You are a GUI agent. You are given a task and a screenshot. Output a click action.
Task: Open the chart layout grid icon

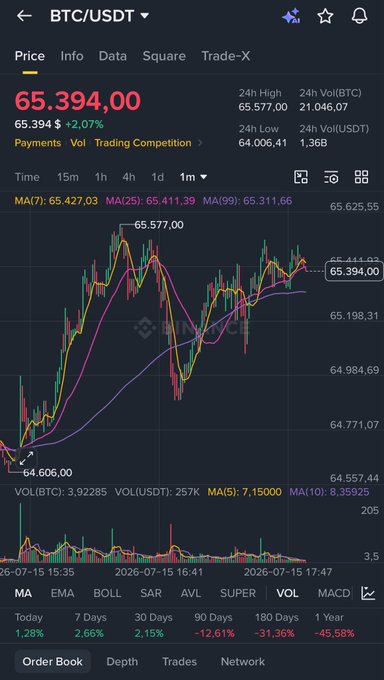361,177
